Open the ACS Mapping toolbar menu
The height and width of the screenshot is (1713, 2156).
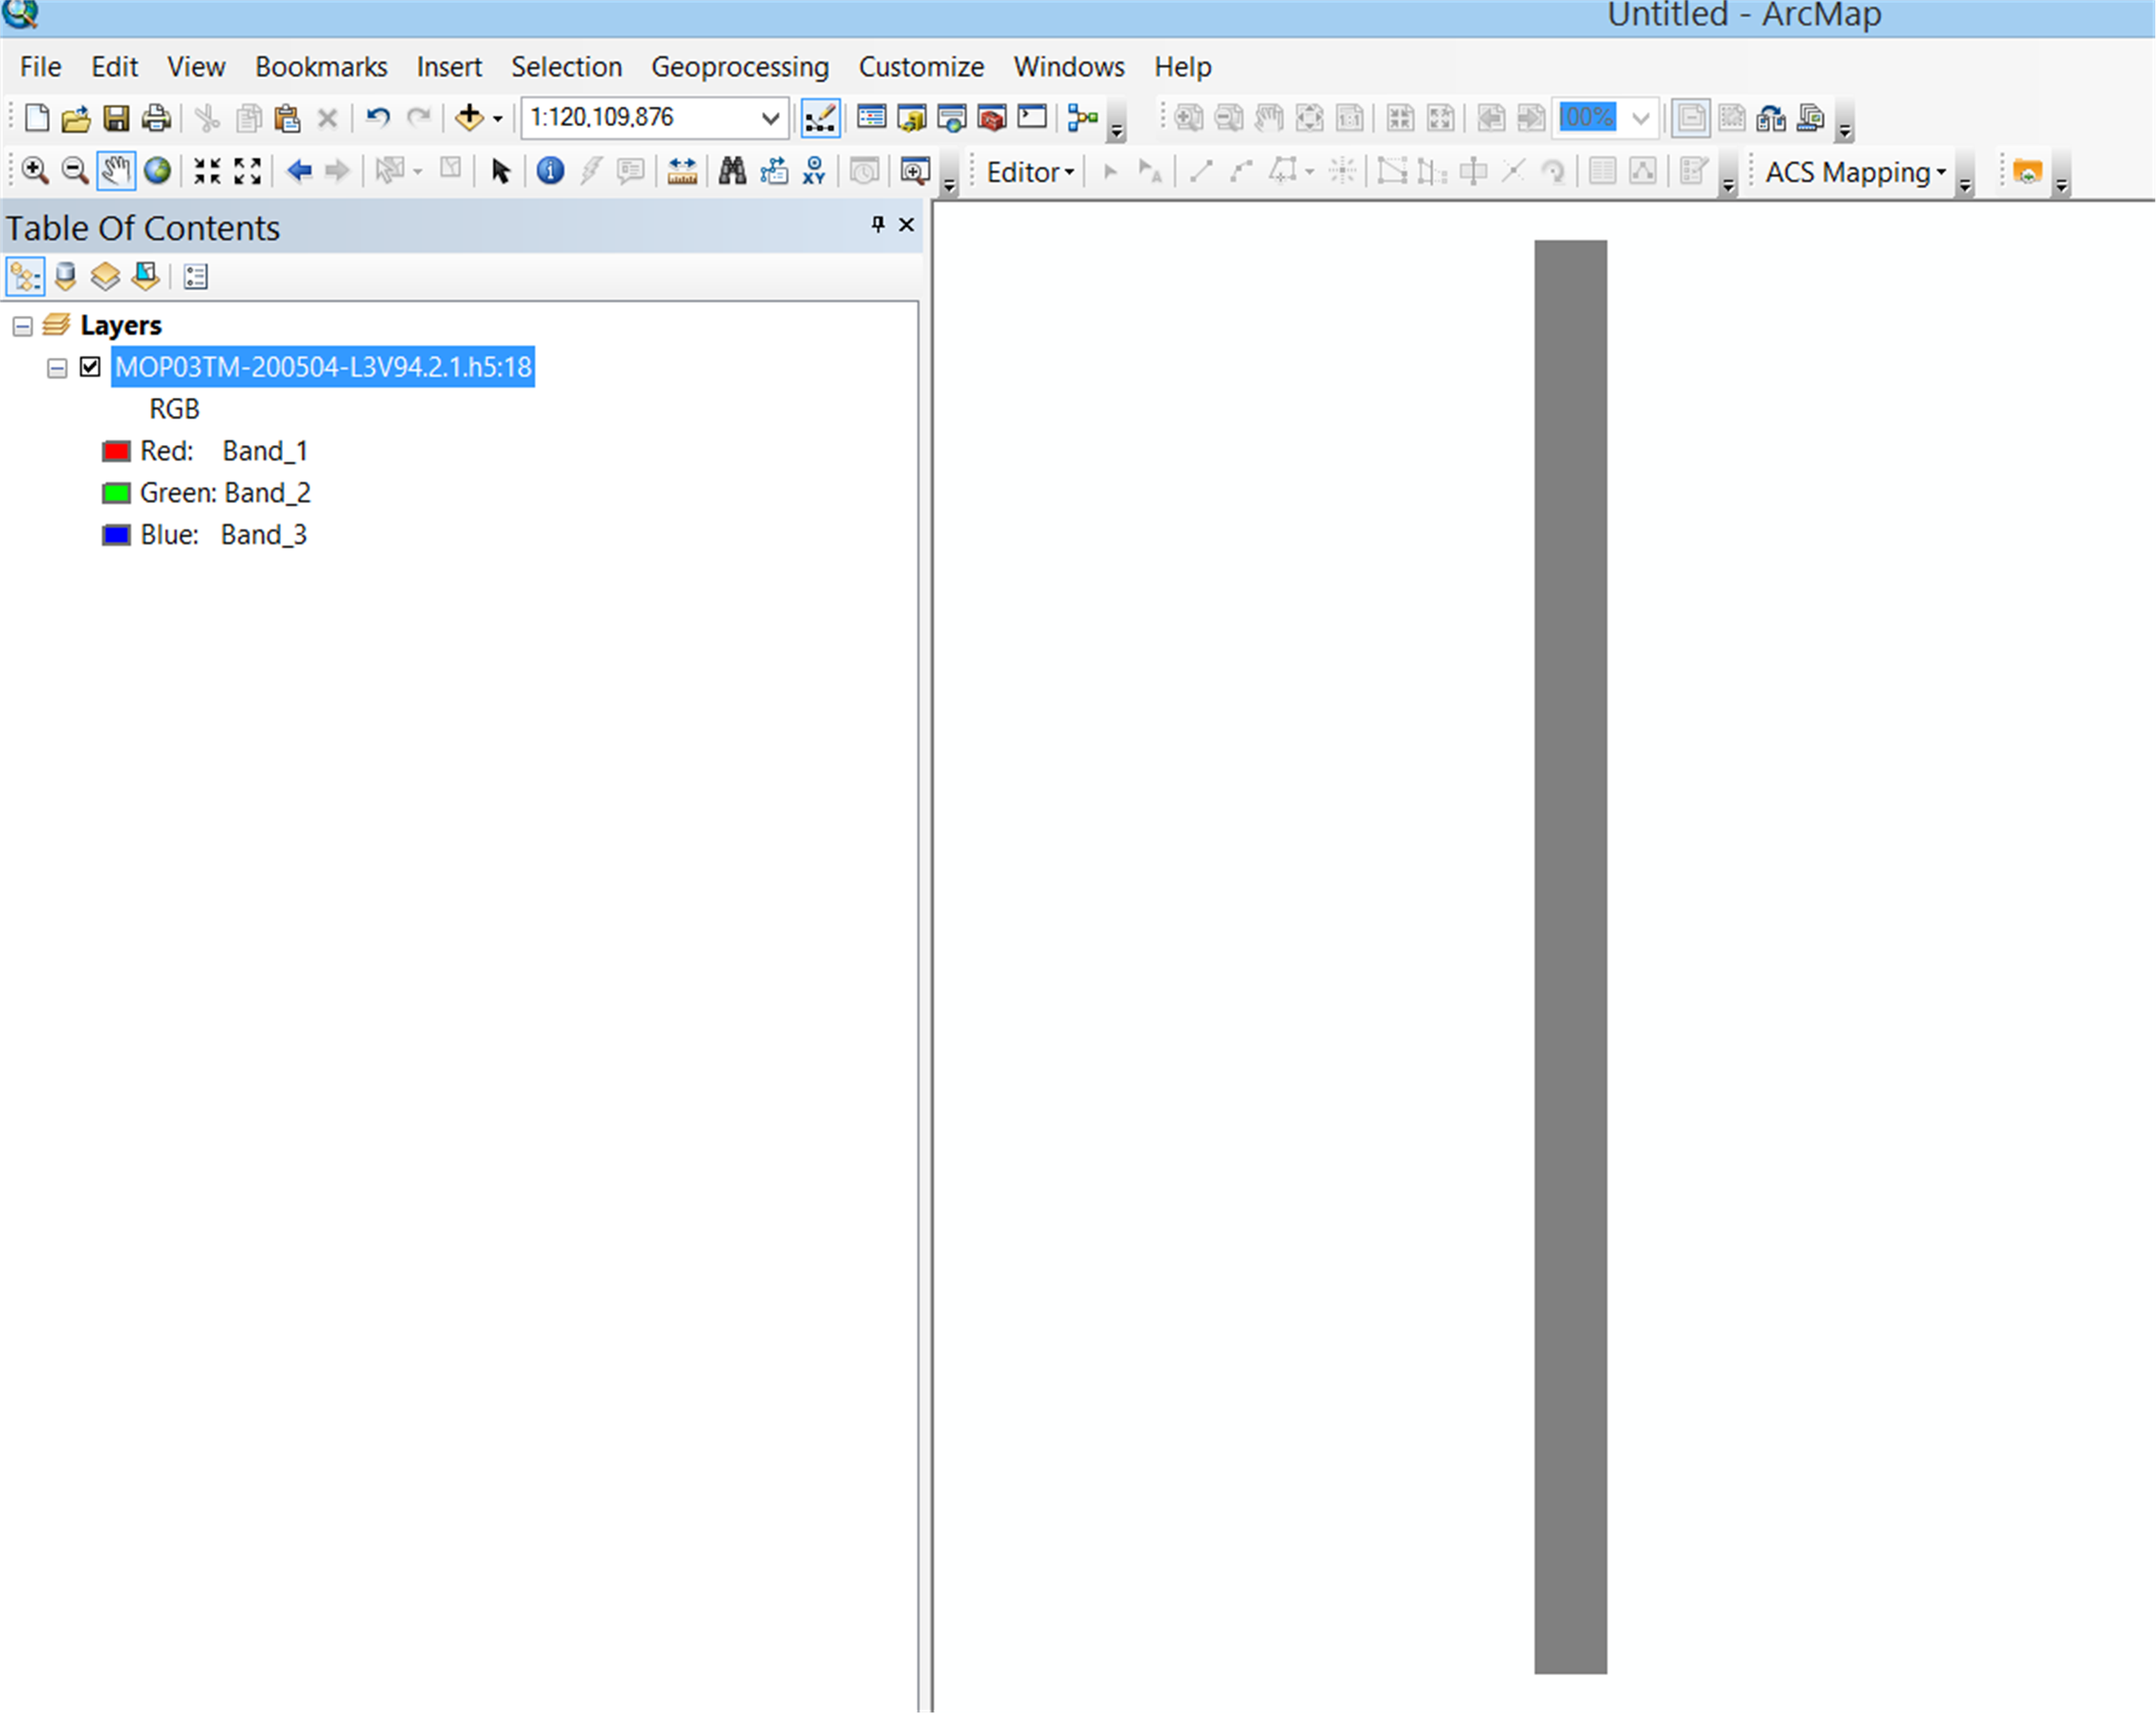click(1854, 172)
